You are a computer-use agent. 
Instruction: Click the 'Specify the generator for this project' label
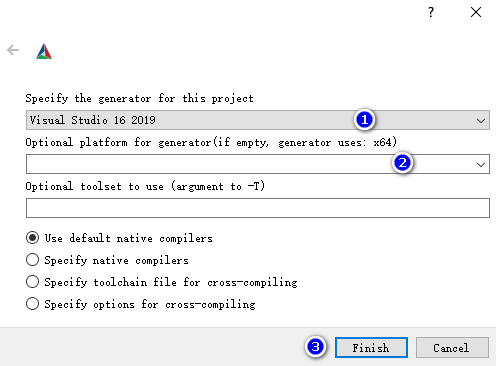point(140,98)
